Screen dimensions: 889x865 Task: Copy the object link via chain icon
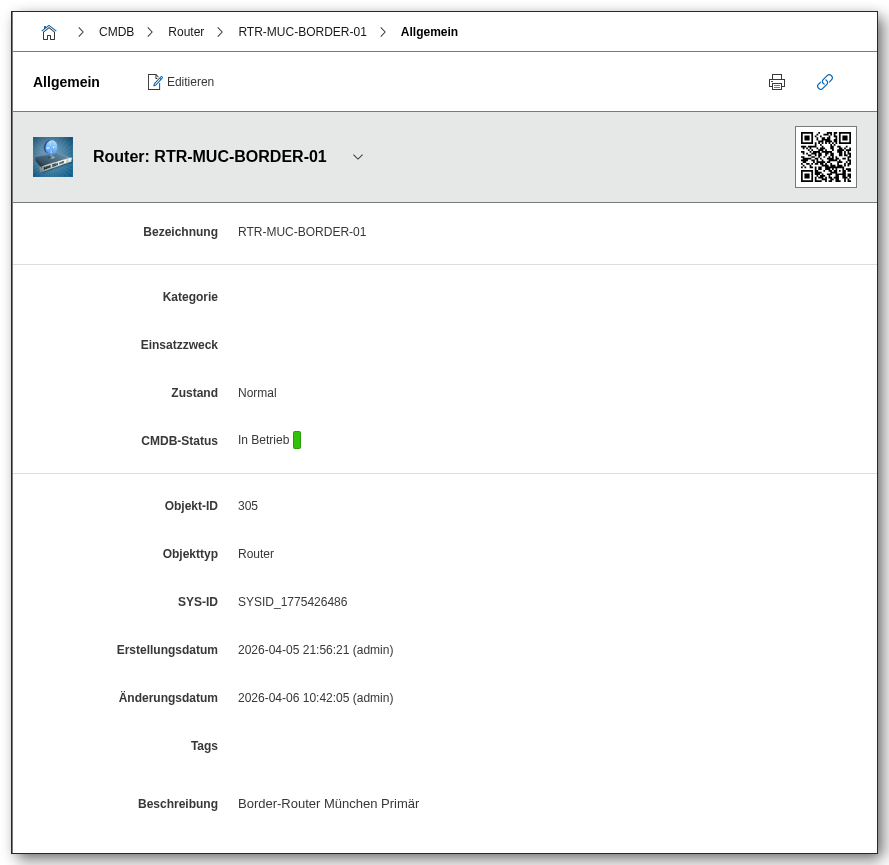tap(825, 82)
